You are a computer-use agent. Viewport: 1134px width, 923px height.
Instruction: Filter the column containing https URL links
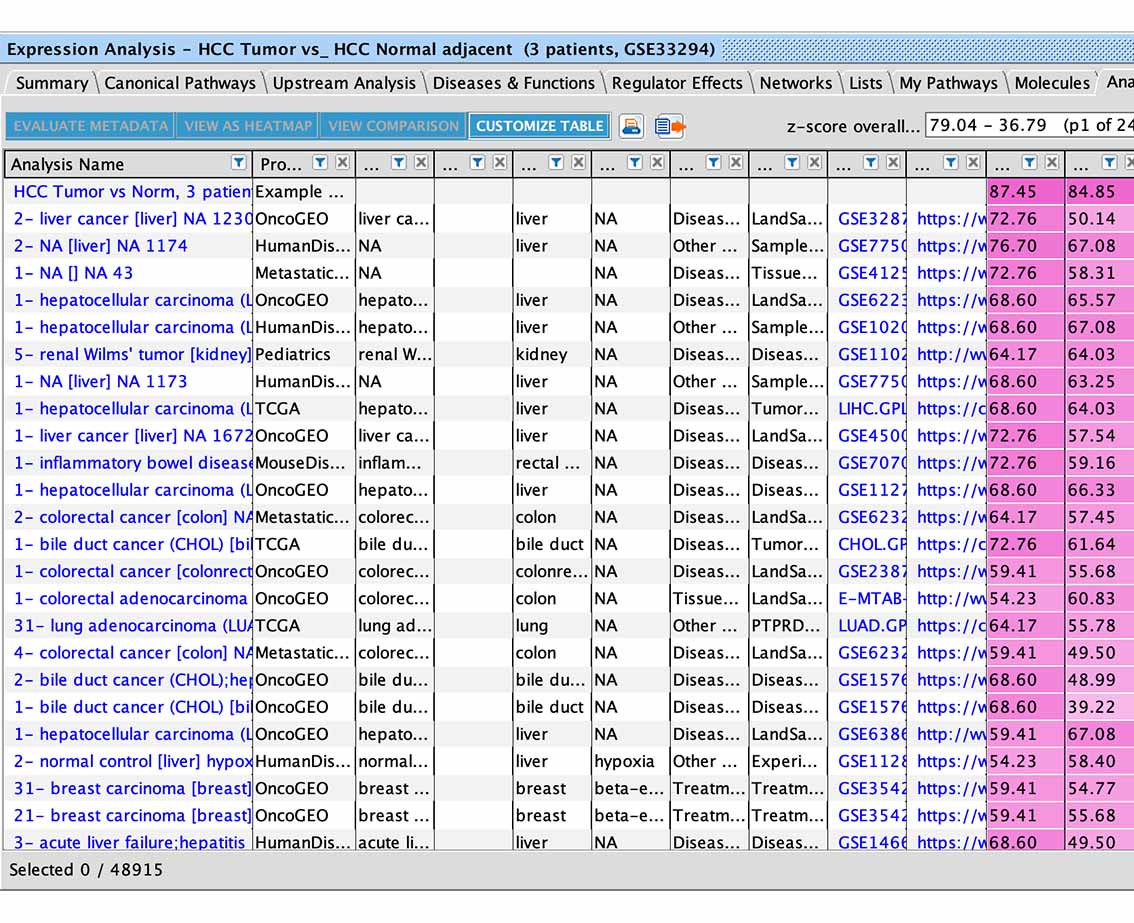pyautogui.click(x=950, y=163)
